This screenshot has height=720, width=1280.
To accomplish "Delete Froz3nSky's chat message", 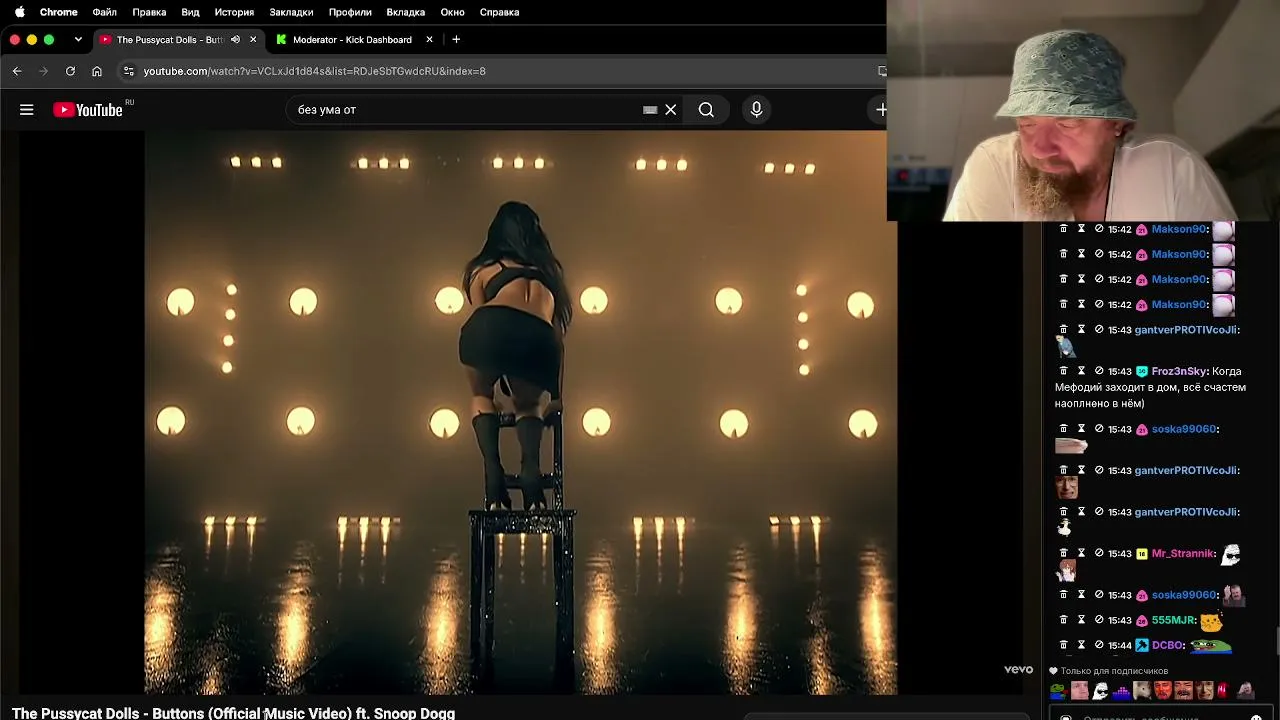I will (x=1063, y=371).
